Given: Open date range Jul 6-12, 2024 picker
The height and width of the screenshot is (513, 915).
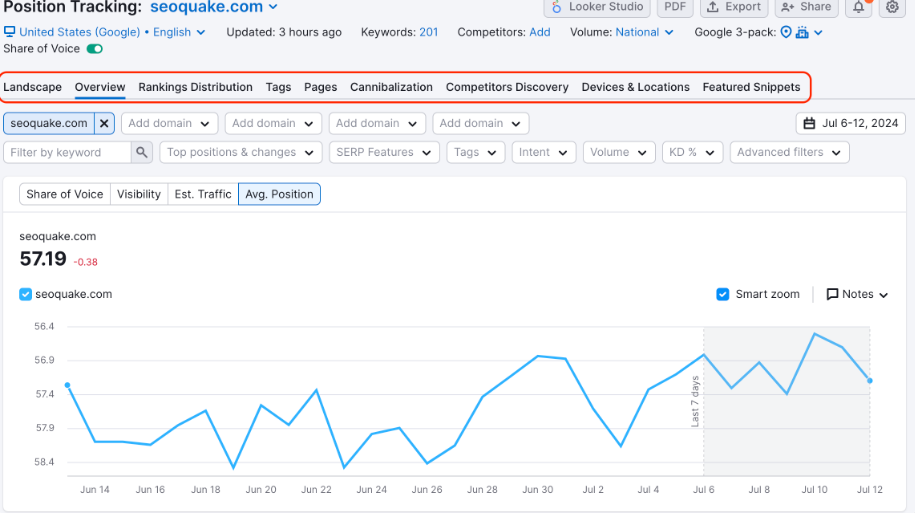Looking at the screenshot, I should (x=851, y=123).
